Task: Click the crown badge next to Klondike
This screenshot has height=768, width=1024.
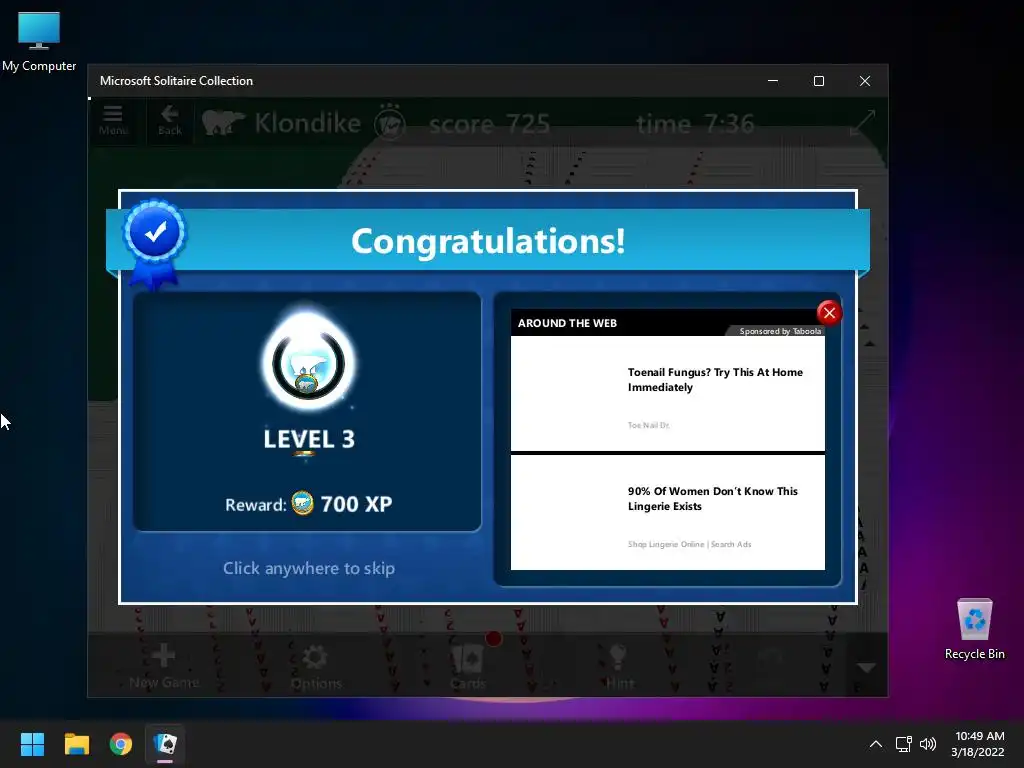Action: (390, 122)
